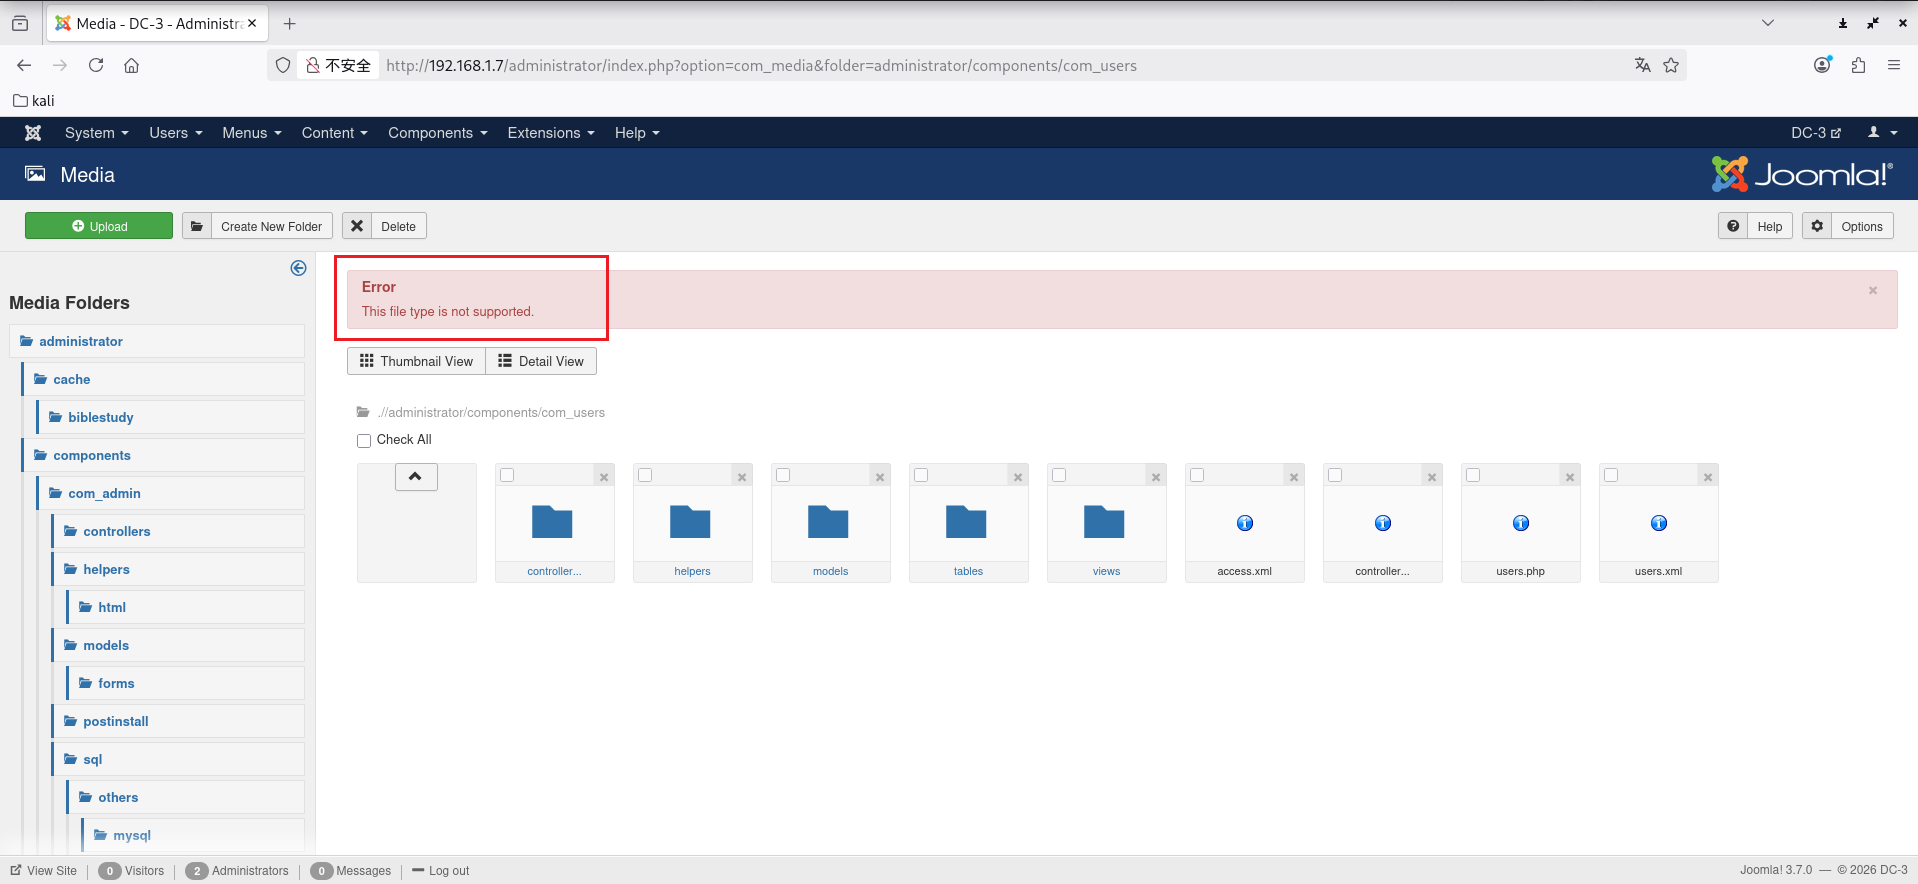Collapse the Media Folders sidebar arrow icon
1918x884 pixels.
click(298, 268)
